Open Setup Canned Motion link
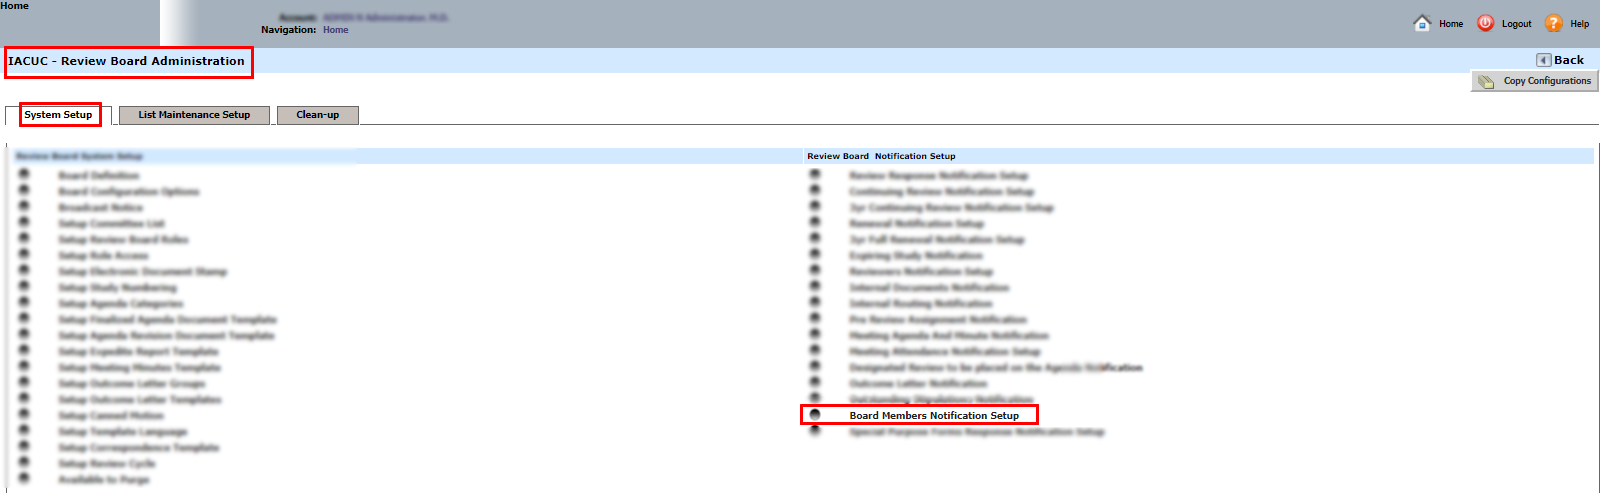This screenshot has width=1600, height=493. pos(111,416)
